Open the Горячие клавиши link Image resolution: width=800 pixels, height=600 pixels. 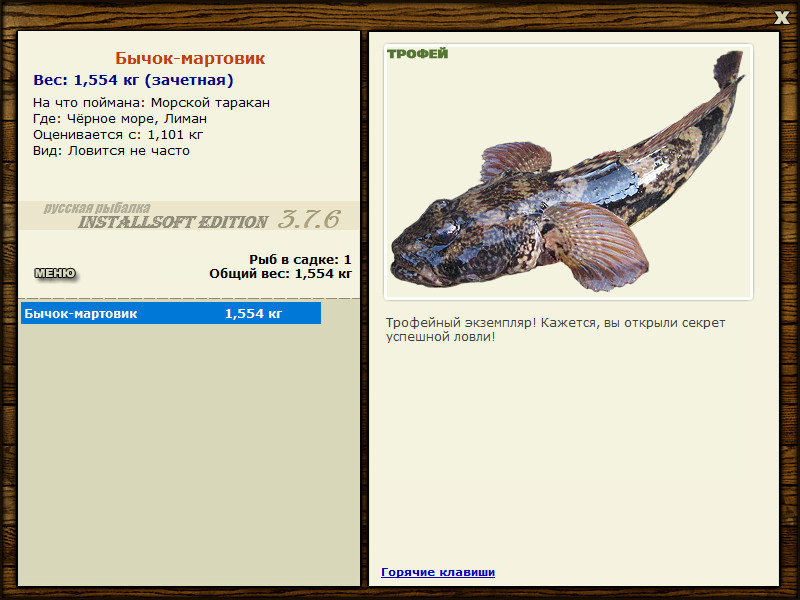(438, 572)
